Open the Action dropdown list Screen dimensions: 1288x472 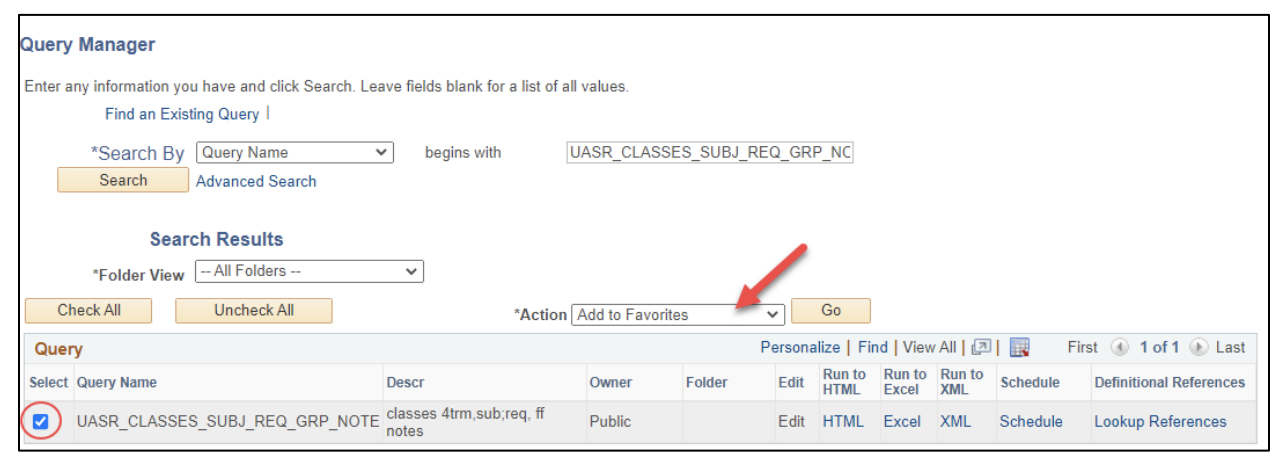pos(678,315)
